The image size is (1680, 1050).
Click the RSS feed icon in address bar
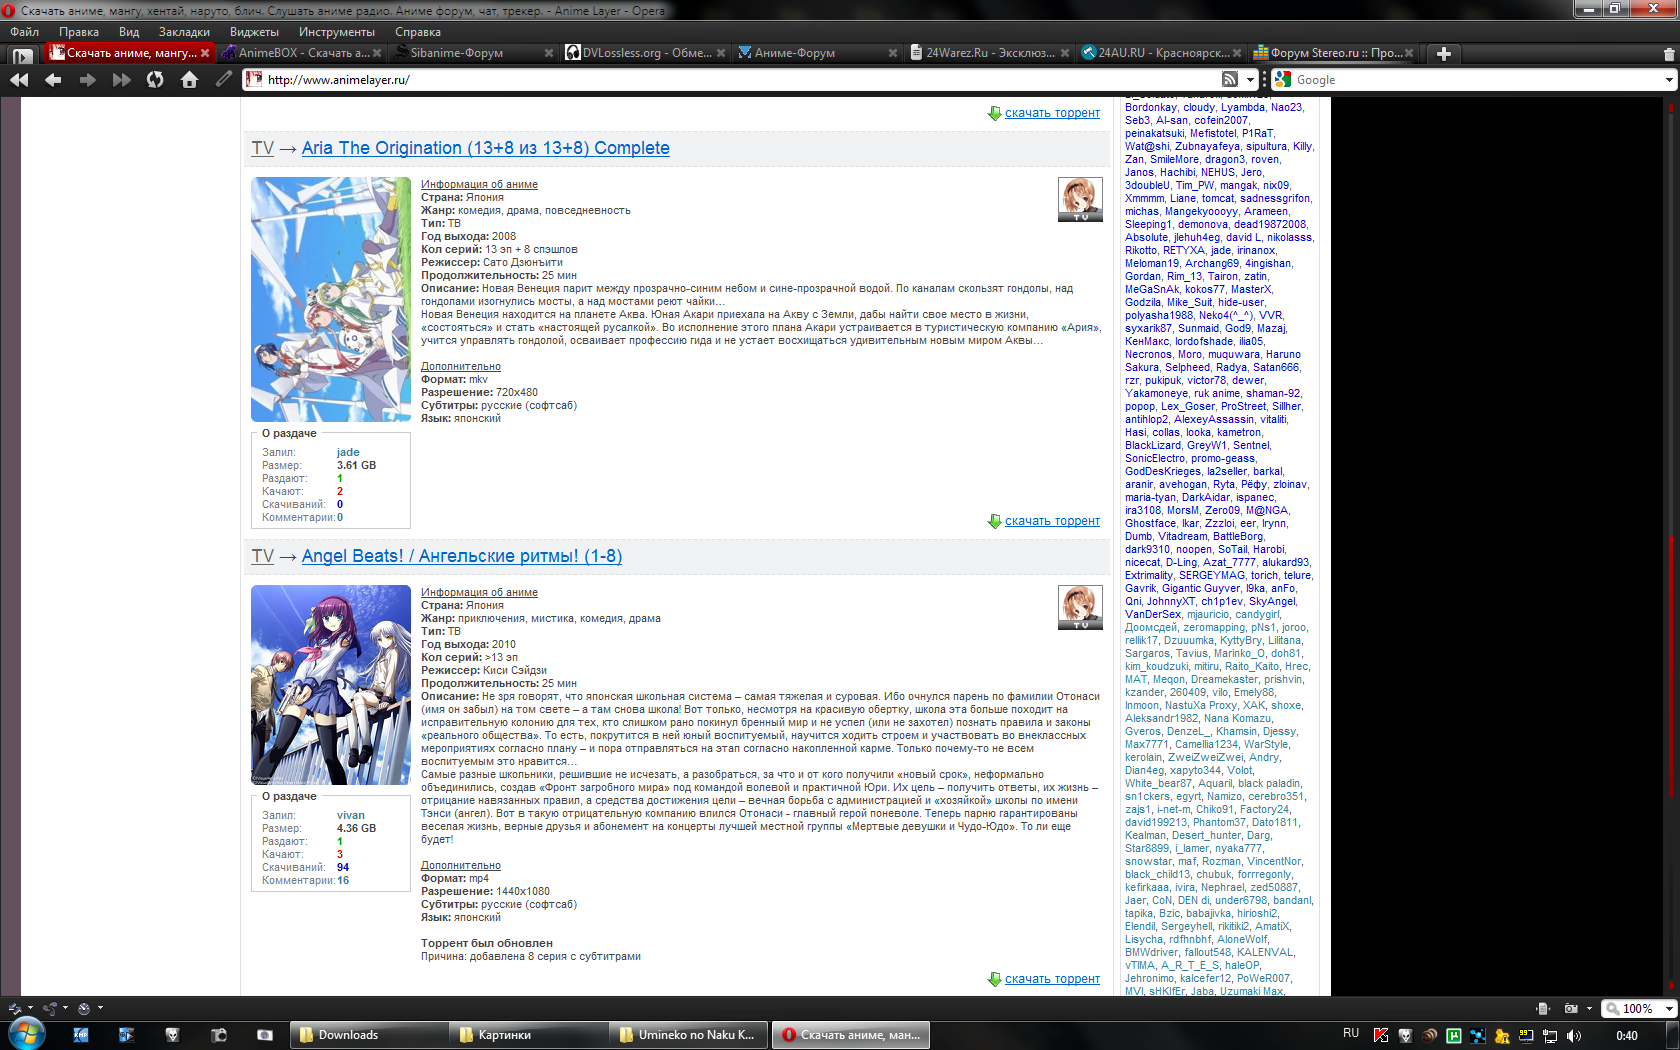pyautogui.click(x=1230, y=80)
